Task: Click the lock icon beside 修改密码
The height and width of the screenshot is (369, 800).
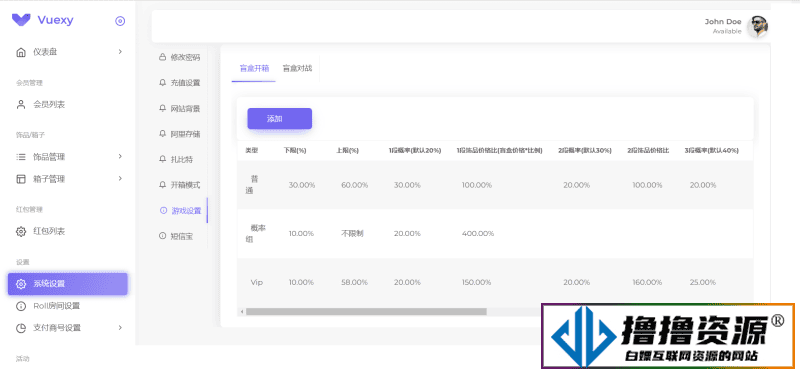Action: click(x=163, y=57)
